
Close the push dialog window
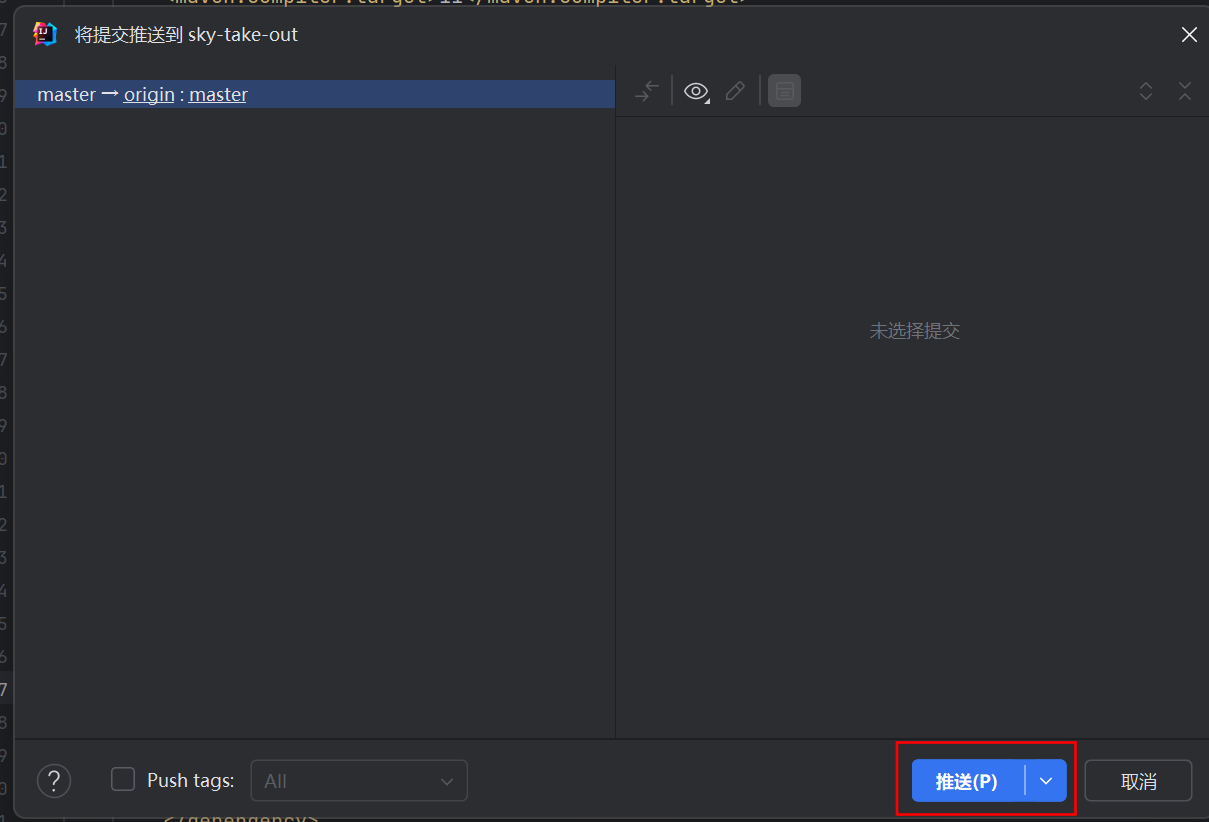(1189, 34)
